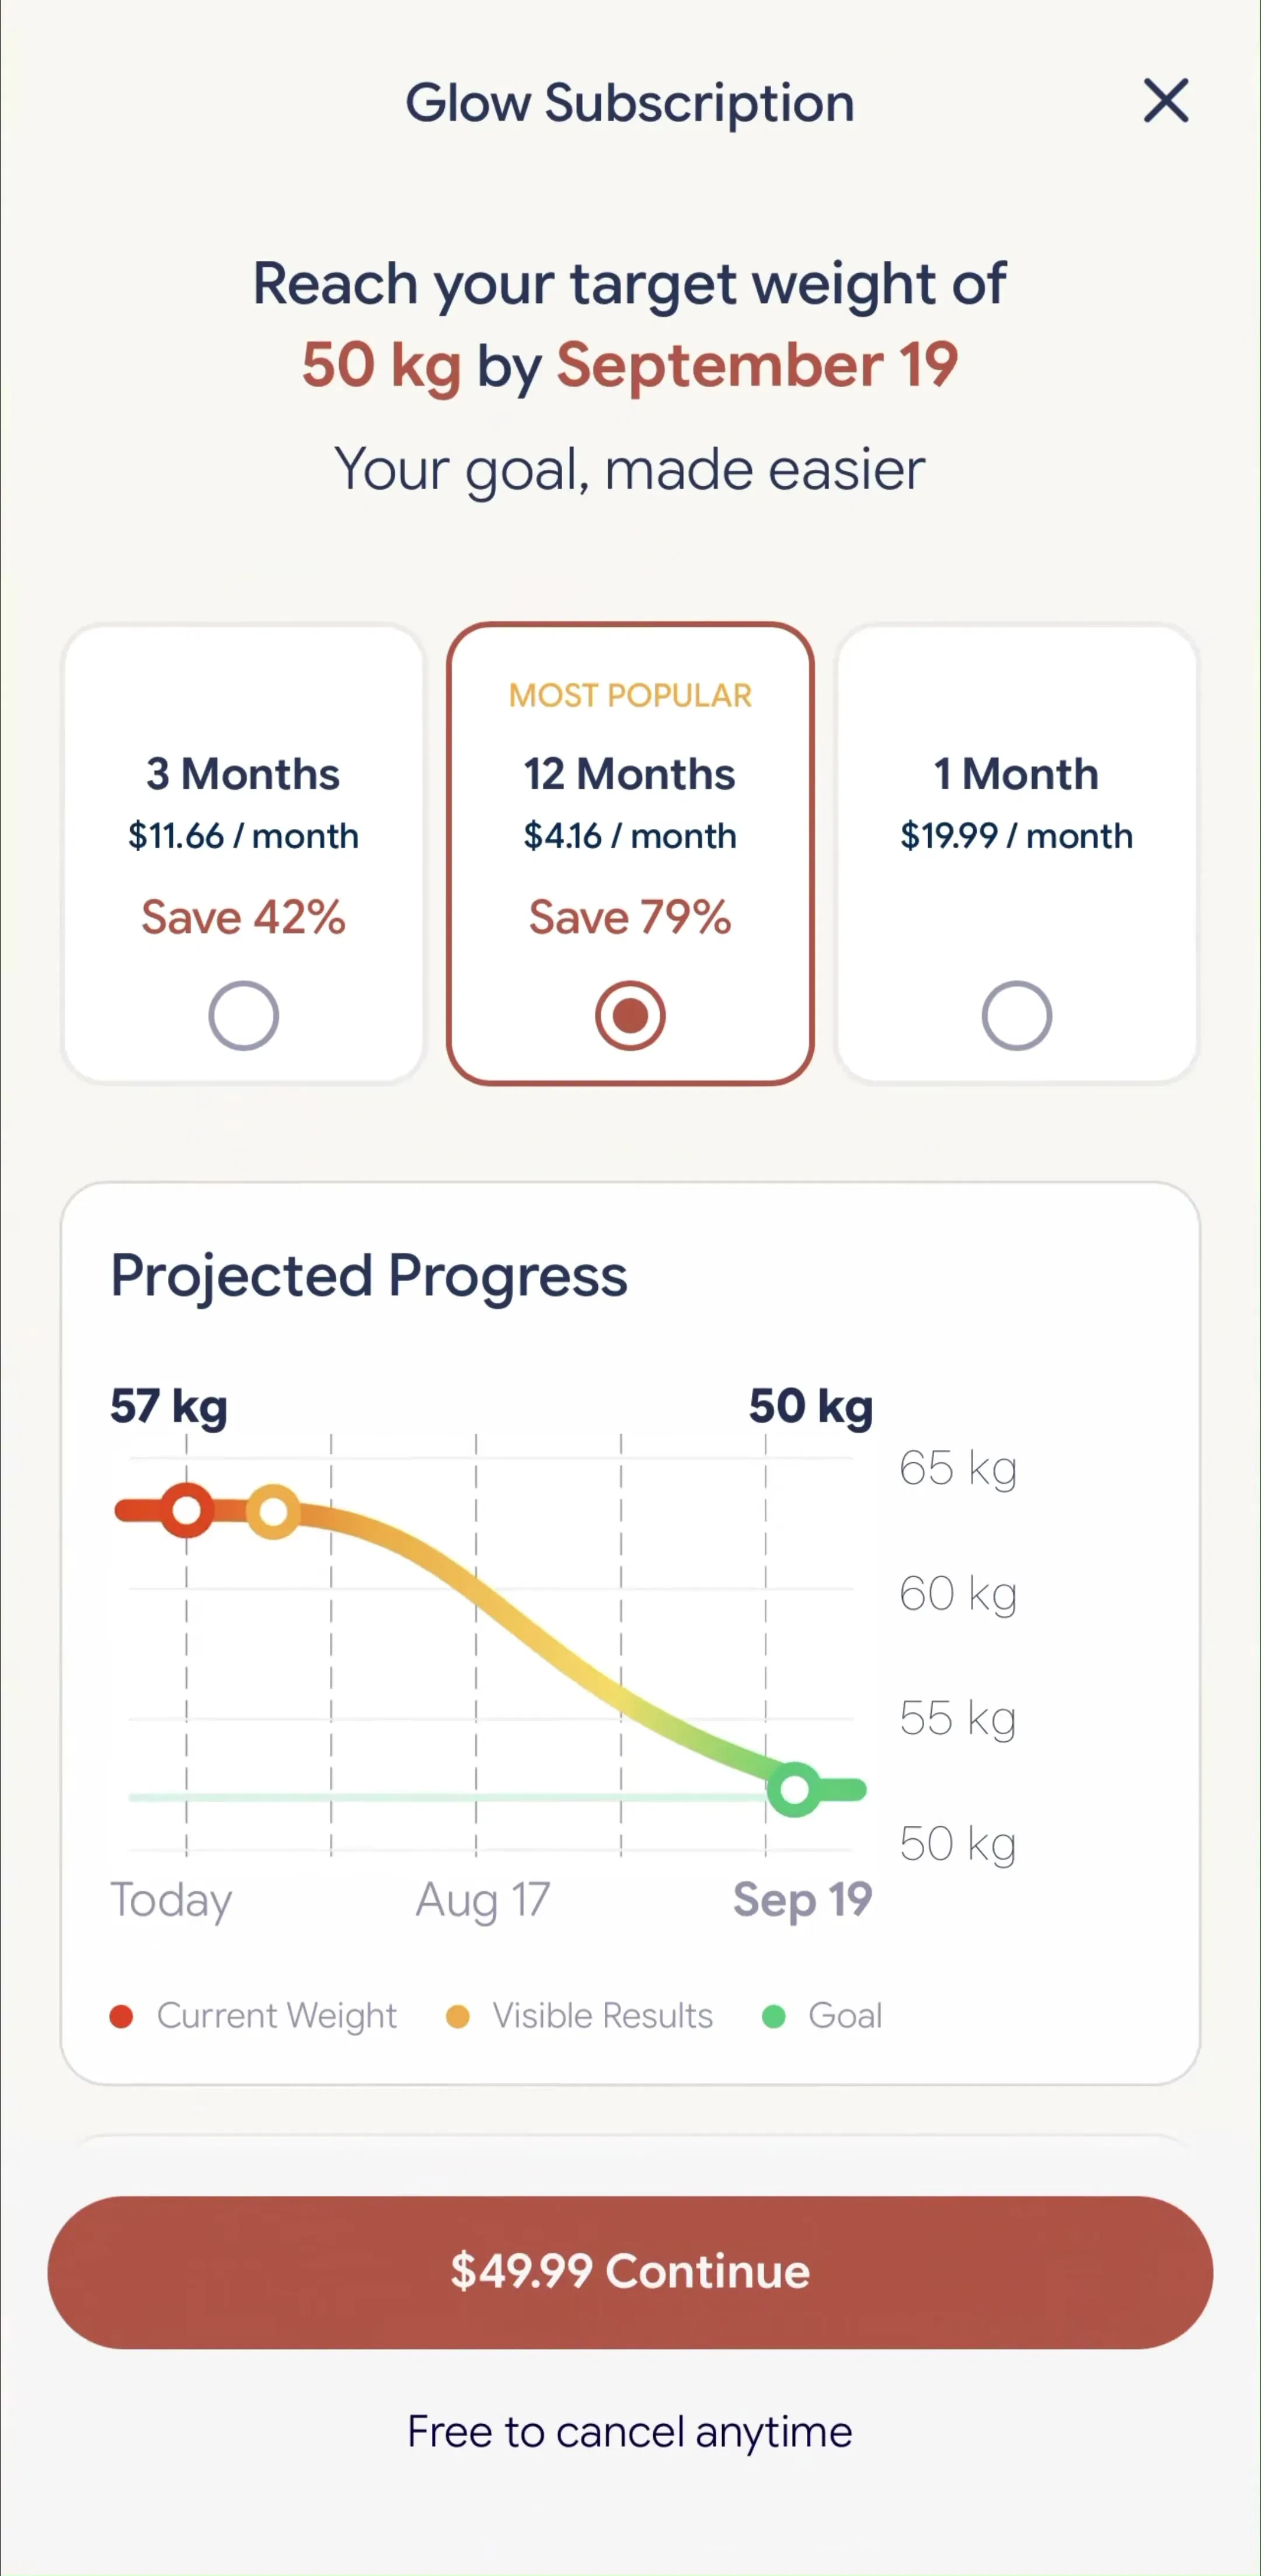Tap the $49.99 Continue button
Image resolution: width=1261 pixels, height=2576 pixels.
point(630,2272)
